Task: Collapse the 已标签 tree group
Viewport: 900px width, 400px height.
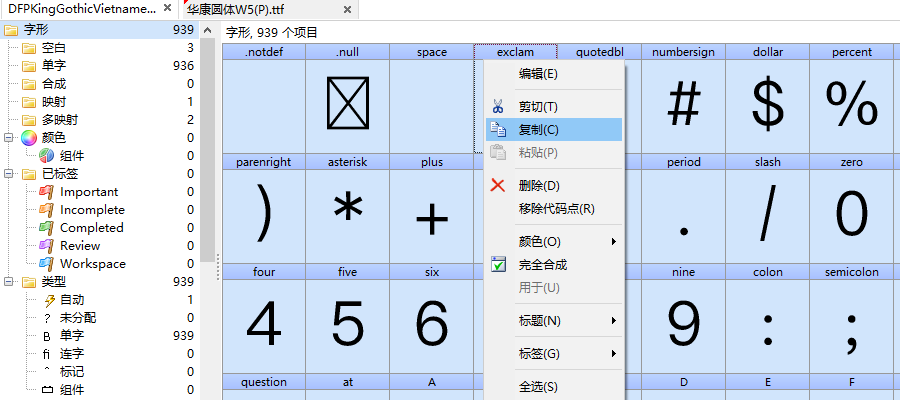Action: tap(8, 174)
